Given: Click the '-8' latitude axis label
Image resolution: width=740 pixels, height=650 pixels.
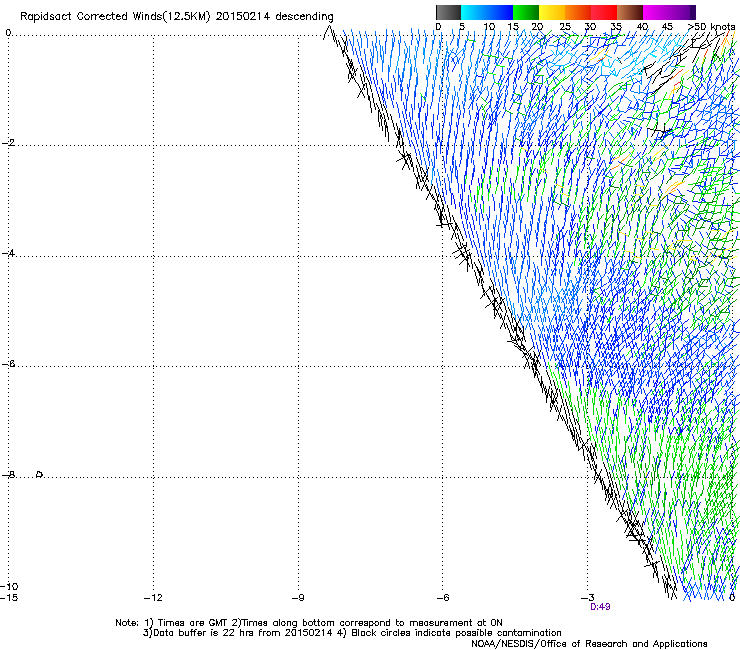Looking at the screenshot, I should 8,474.
